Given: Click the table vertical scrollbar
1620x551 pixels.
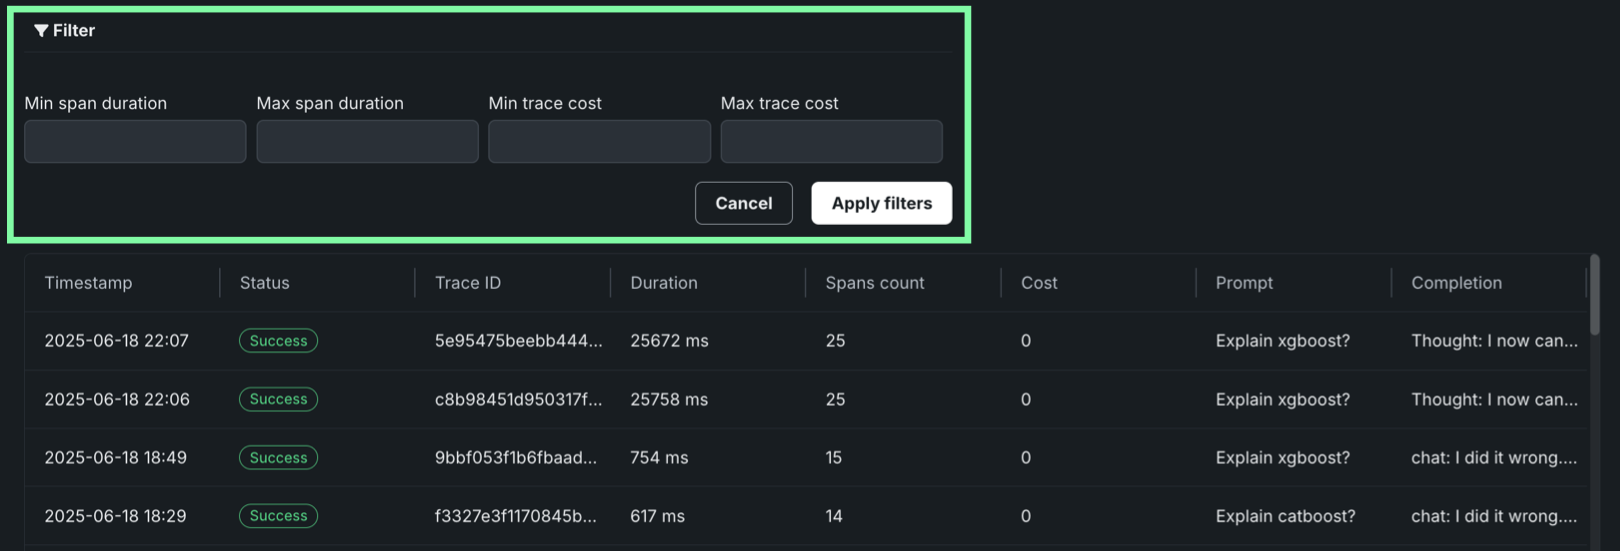Looking at the screenshot, I should click(x=1594, y=296).
